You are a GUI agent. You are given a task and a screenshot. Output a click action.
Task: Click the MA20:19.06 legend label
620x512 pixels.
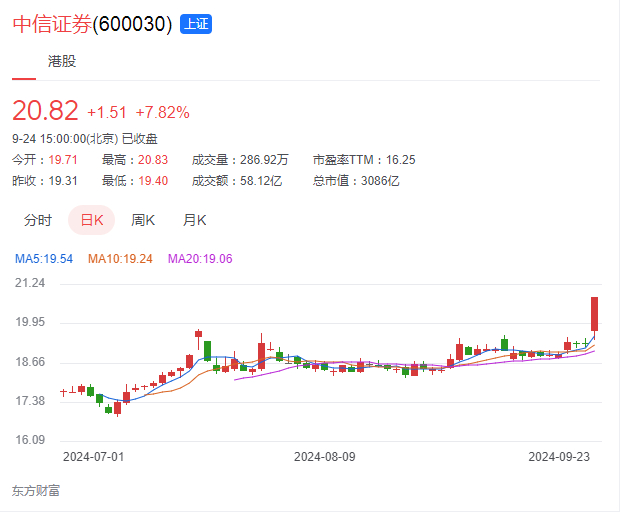tap(200, 259)
